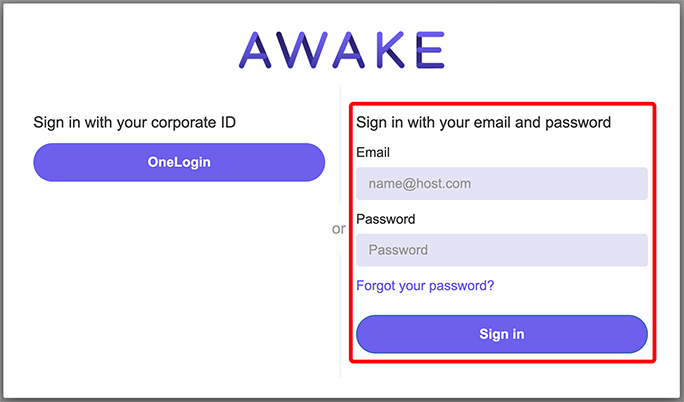
Task: Submit credentials with the Sign in button
Action: pyautogui.click(x=502, y=334)
